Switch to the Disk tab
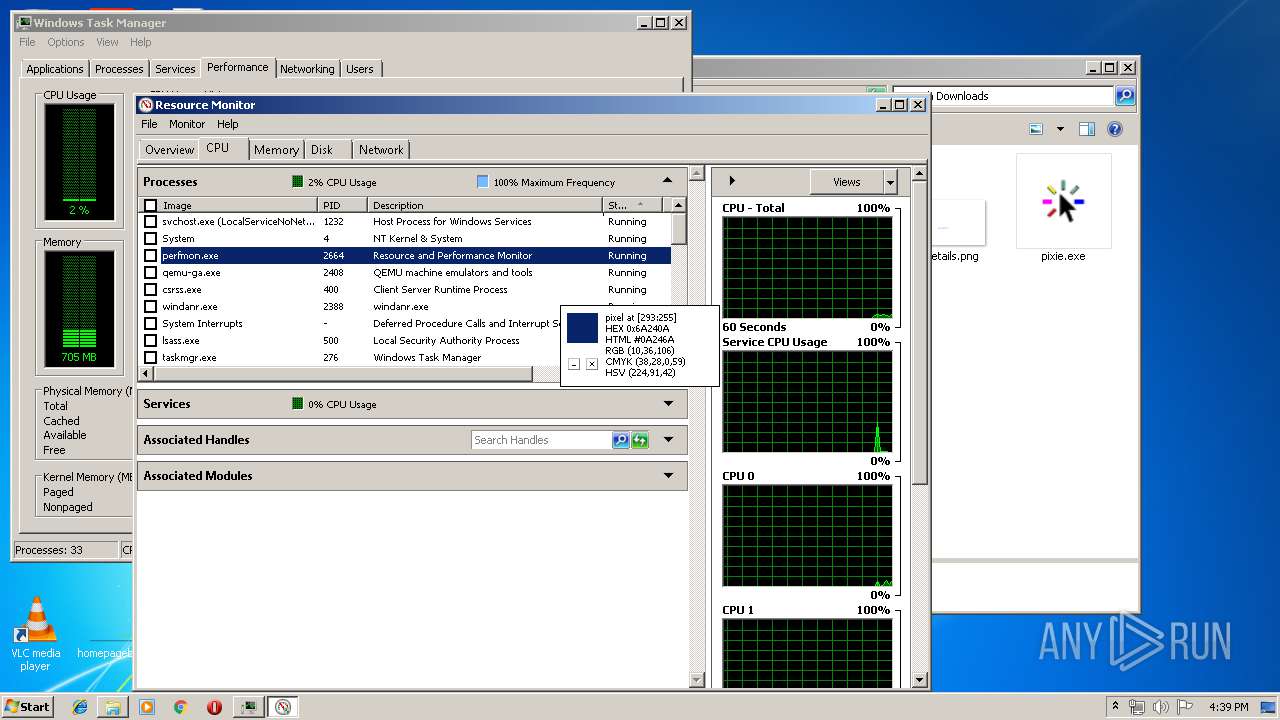This screenshot has width=1280, height=720. (322, 150)
